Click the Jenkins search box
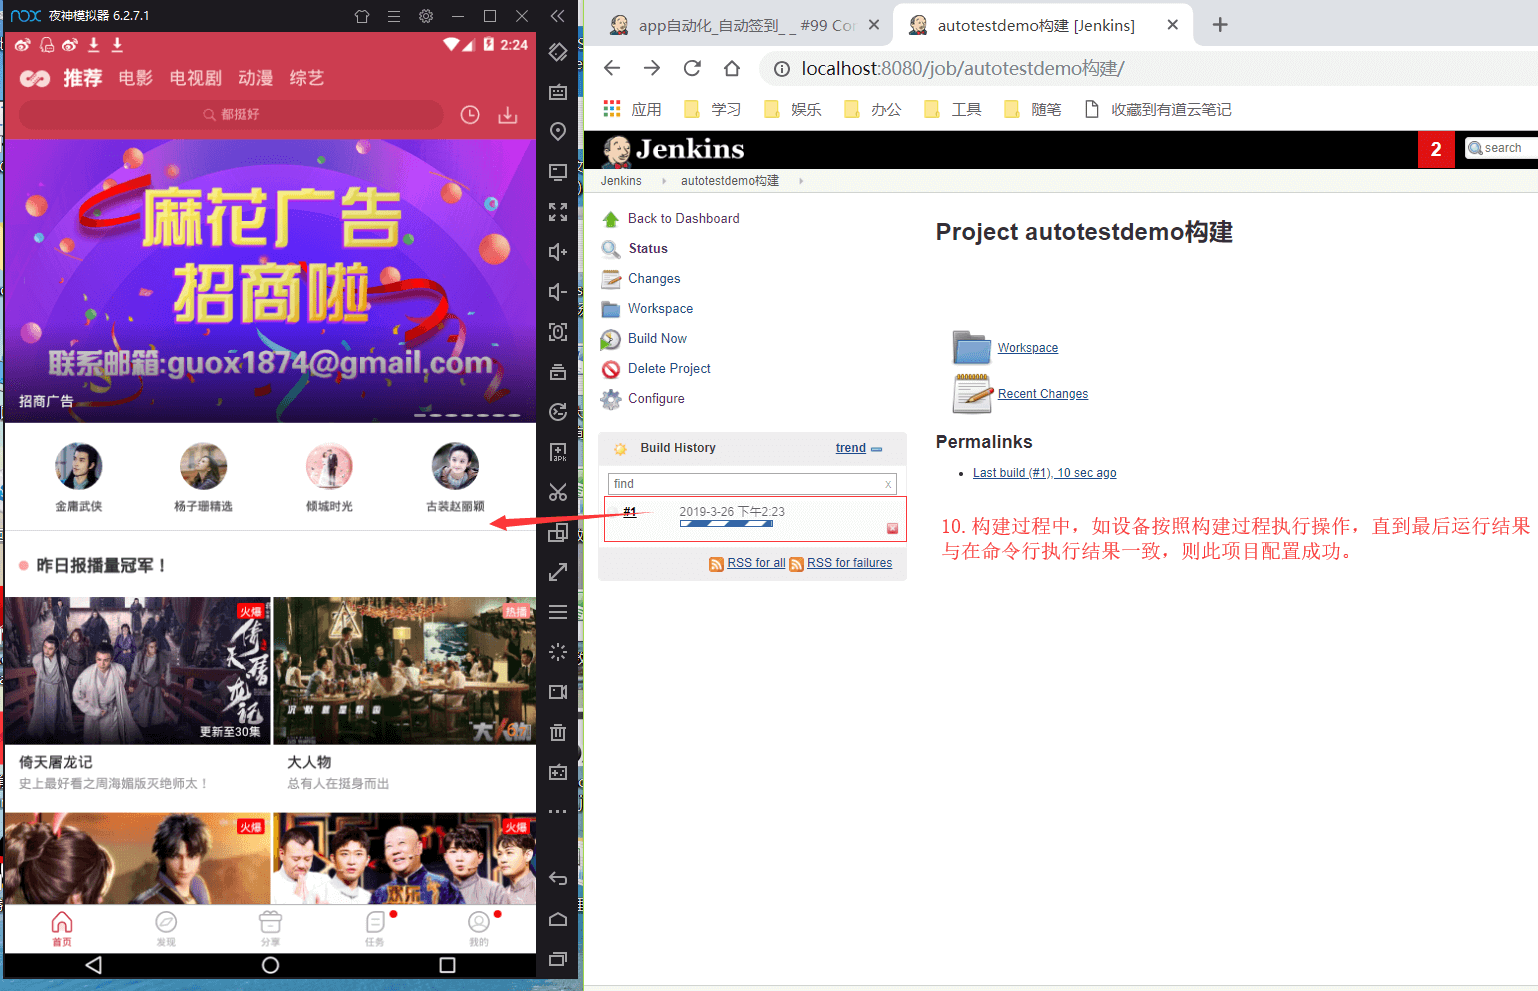The image size is (1538, 991). (1501, 148)
